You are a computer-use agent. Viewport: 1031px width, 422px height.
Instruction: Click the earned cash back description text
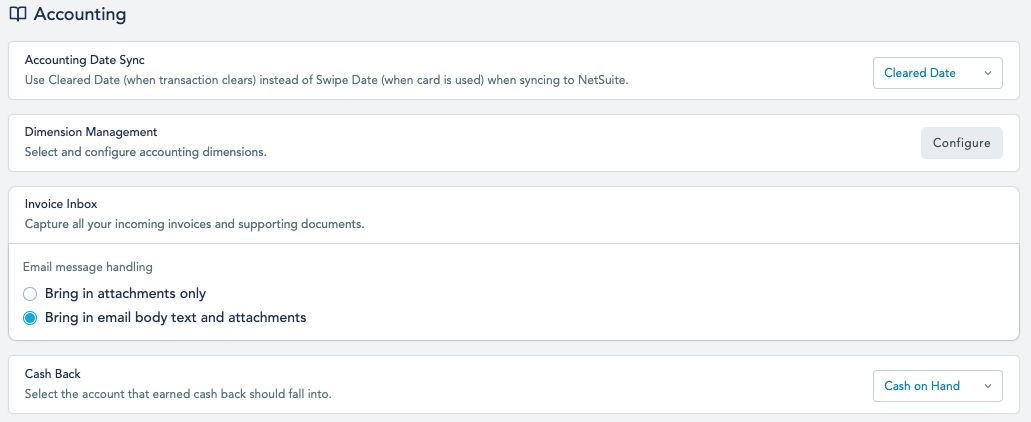click(x=178, y=394)
